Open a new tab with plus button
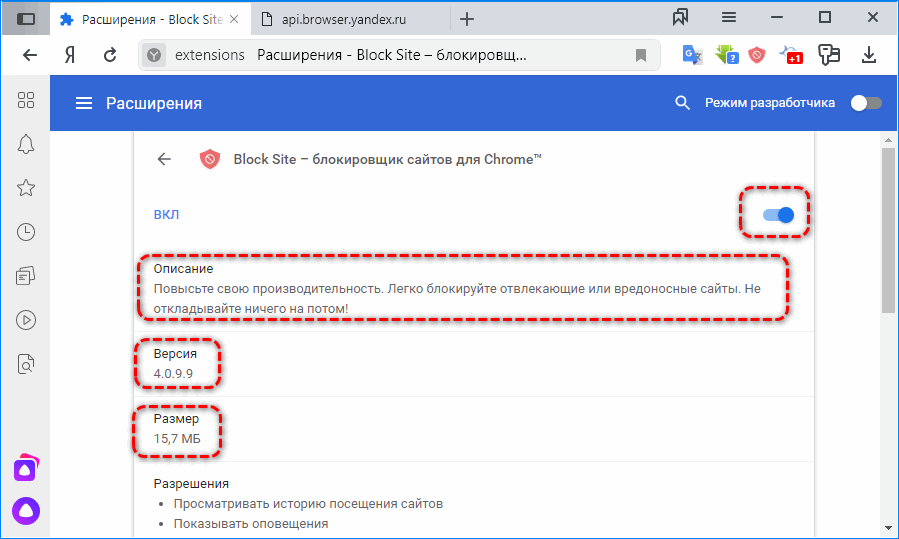 [467, 19]
